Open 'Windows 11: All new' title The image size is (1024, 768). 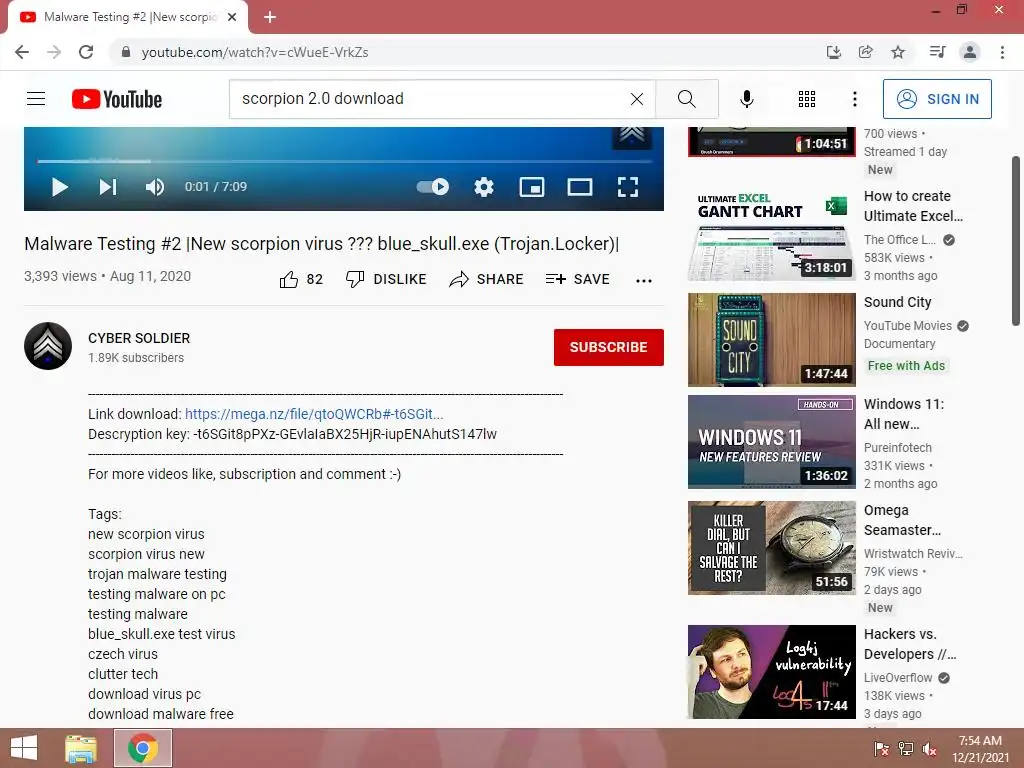[904, 414]
